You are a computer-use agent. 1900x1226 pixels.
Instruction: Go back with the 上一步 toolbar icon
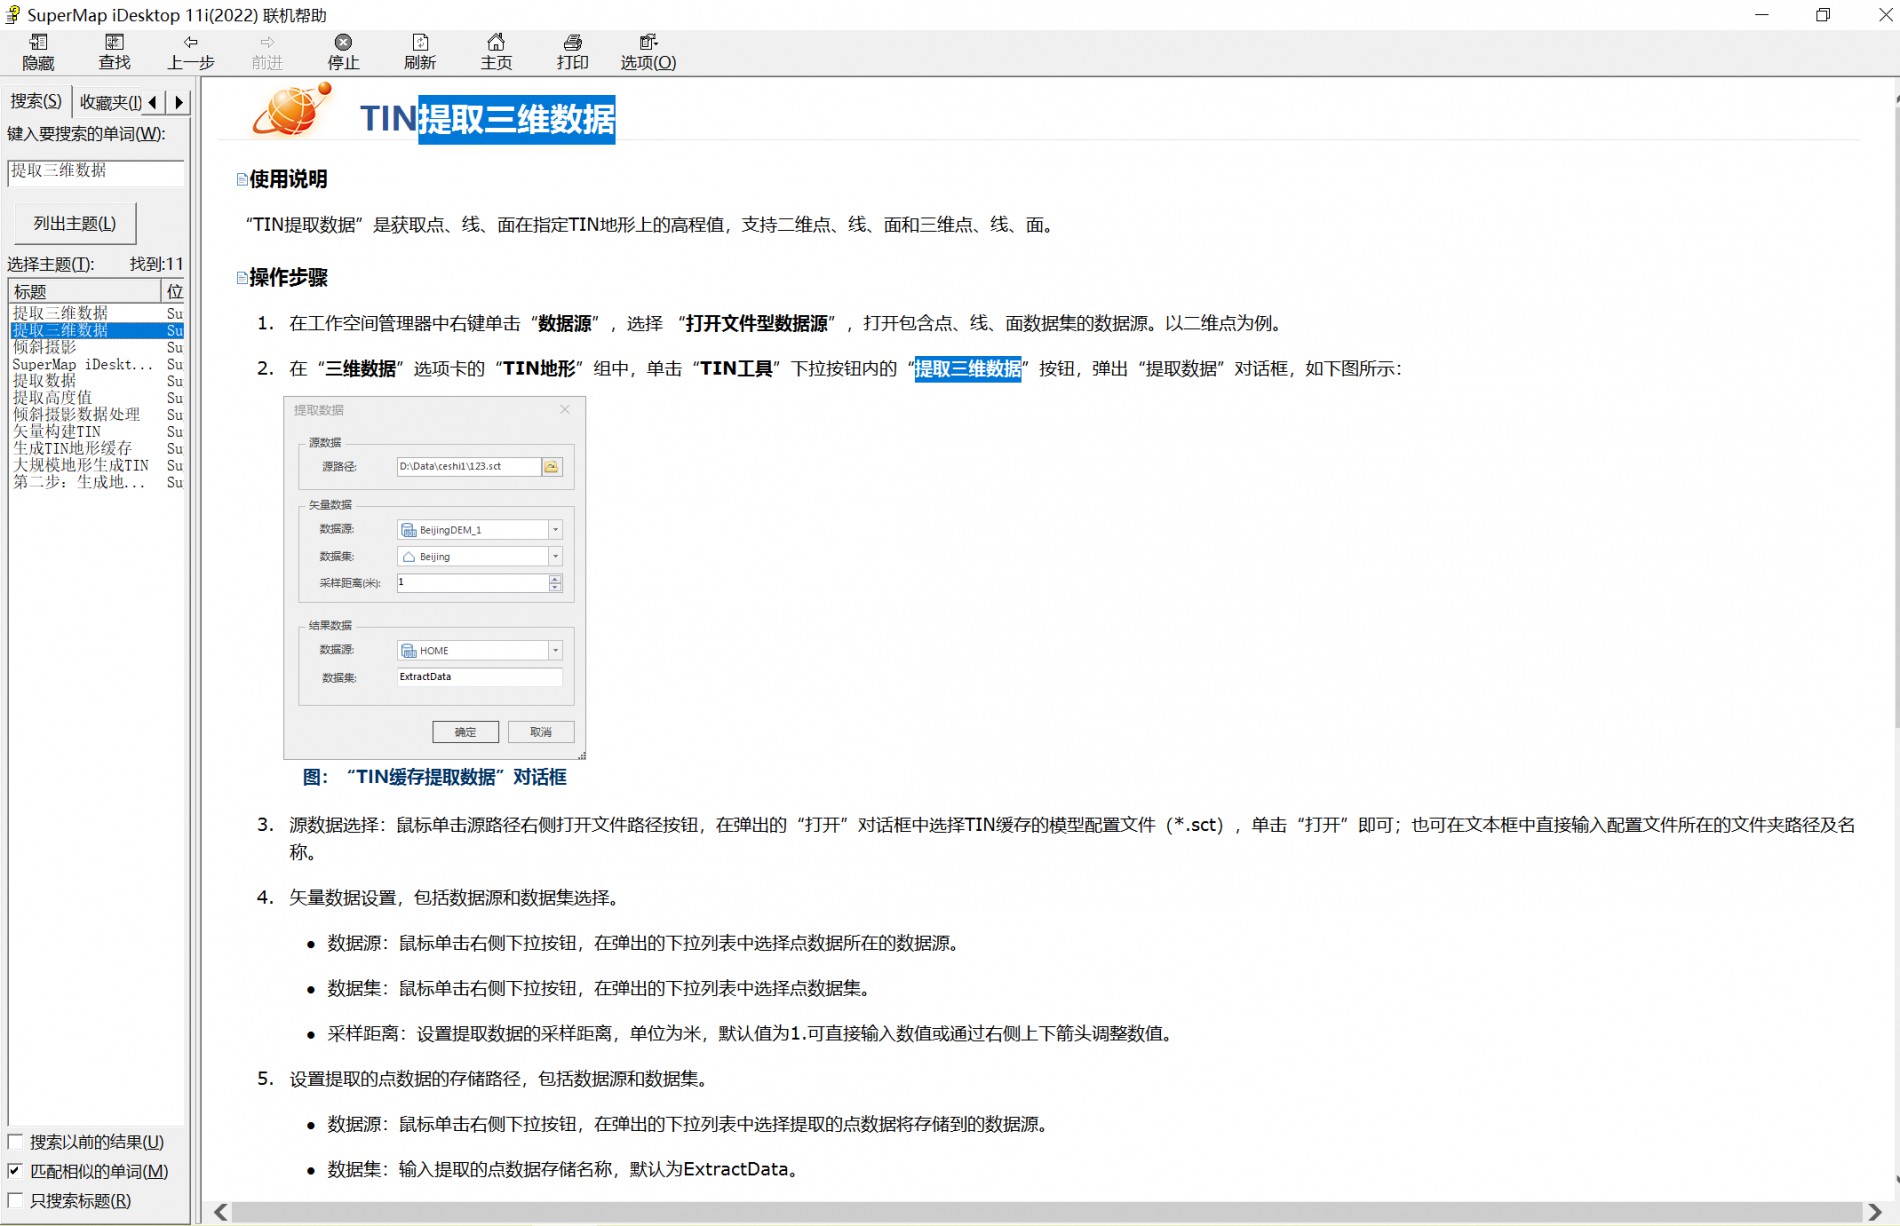pos(191,51)
